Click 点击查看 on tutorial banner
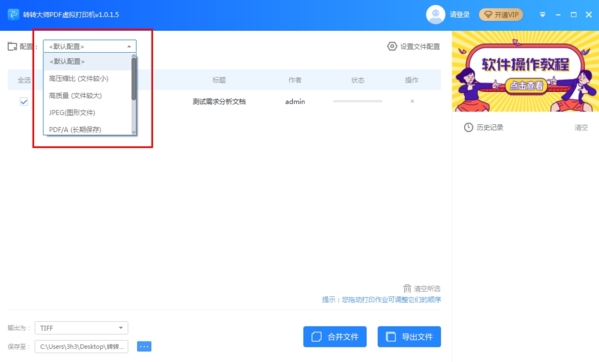Viewport: 599px width, 362px height. (526, 86)
